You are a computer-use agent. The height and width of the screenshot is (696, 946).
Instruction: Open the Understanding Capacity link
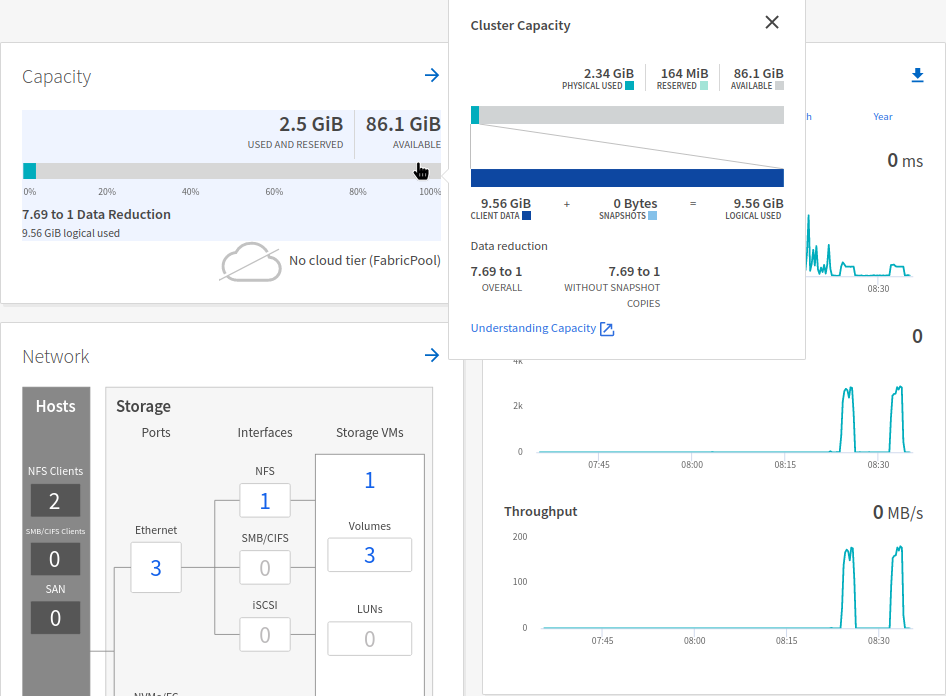533,328
